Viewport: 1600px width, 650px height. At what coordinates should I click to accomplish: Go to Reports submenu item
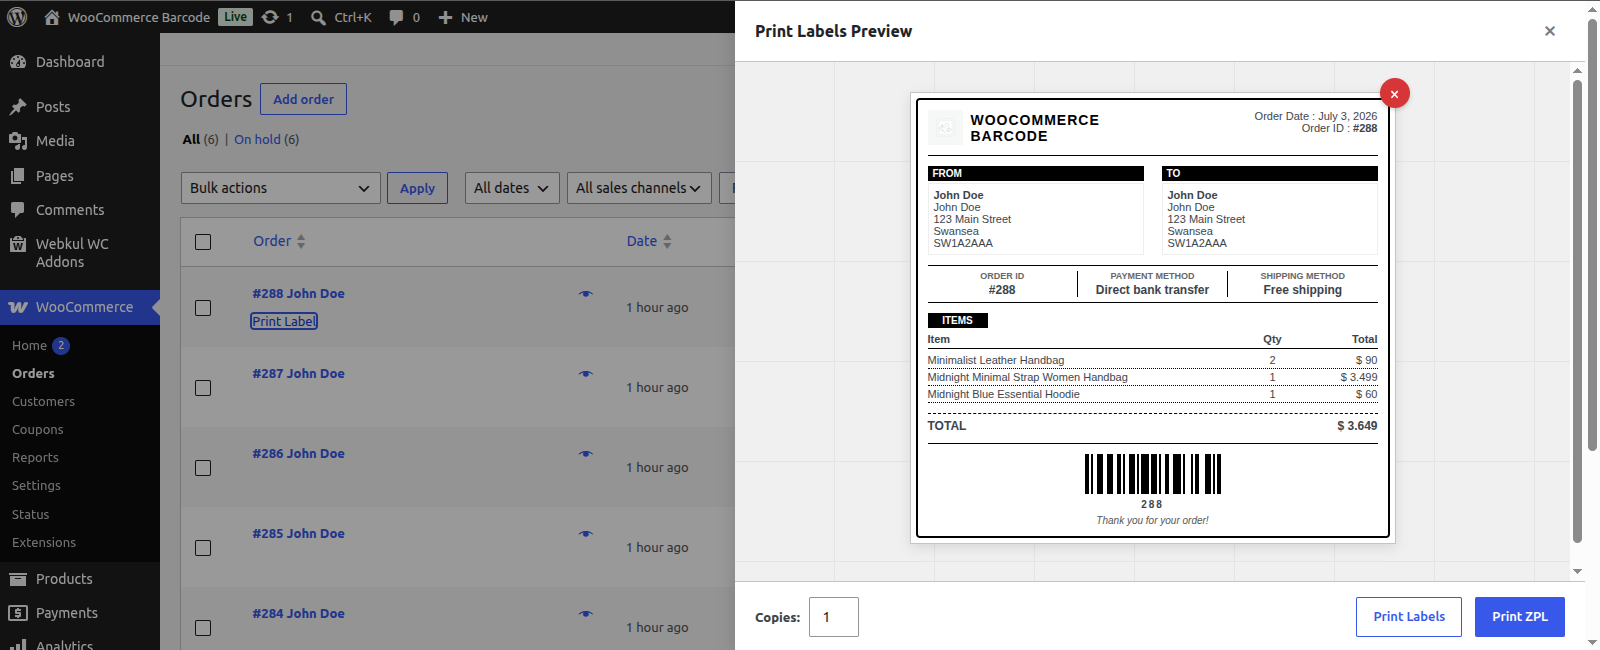click(x=35, y=457)
